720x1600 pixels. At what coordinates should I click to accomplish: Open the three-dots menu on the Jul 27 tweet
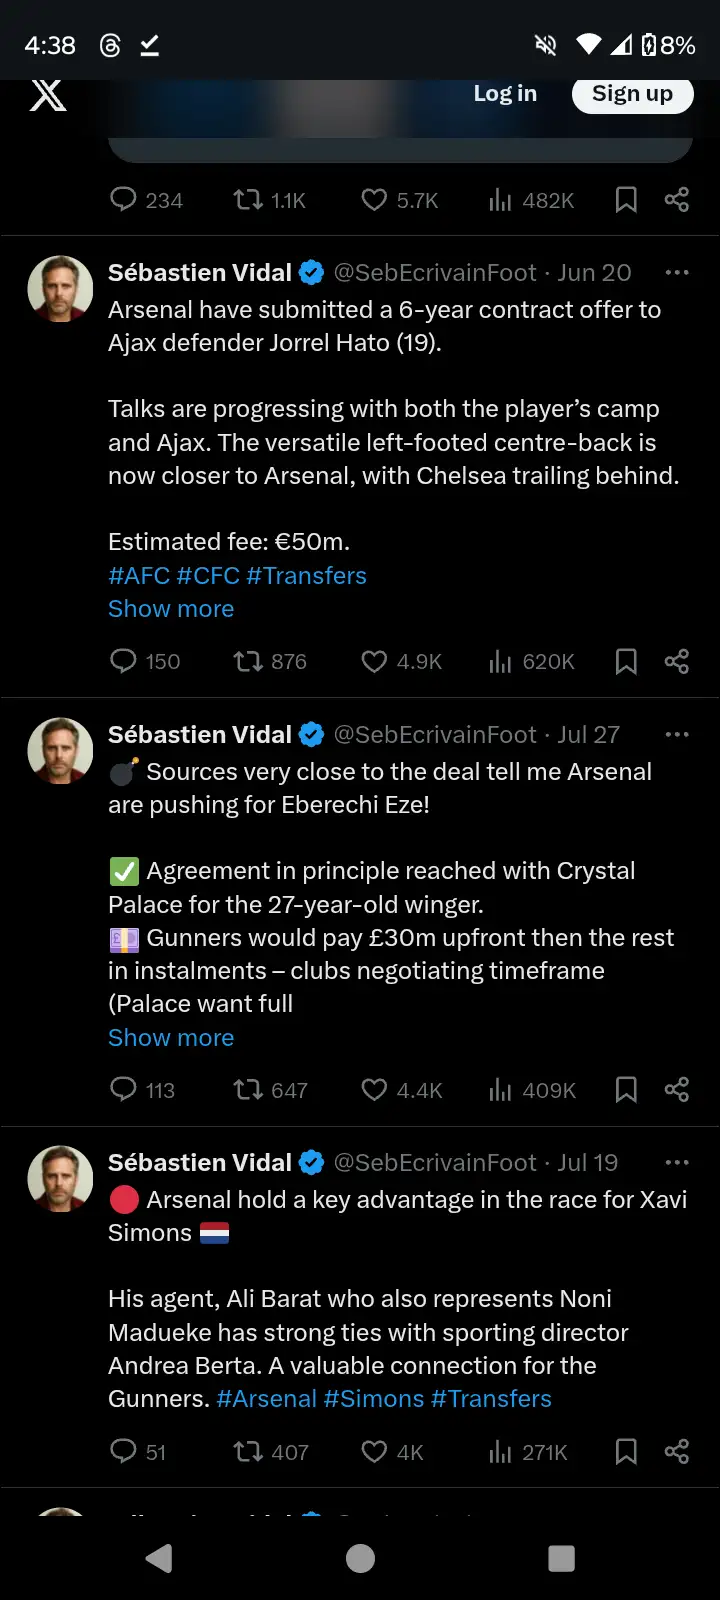click(x=677, y=735)
